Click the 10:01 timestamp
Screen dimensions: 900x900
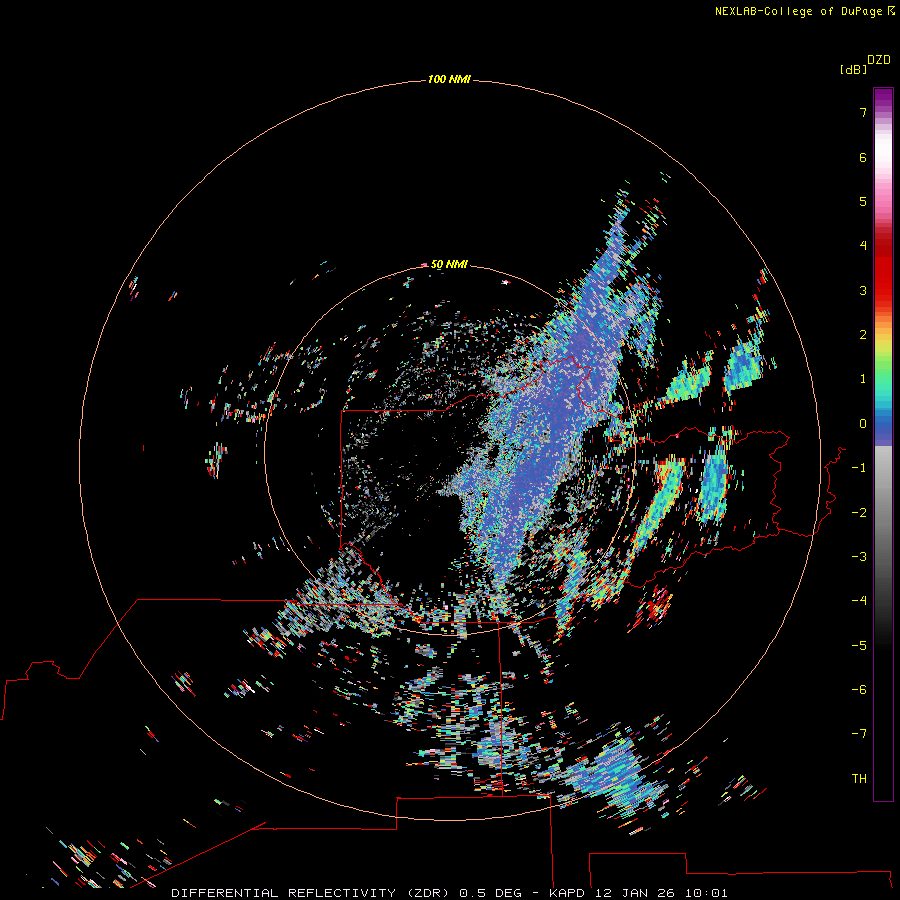[x=707, y=893]
